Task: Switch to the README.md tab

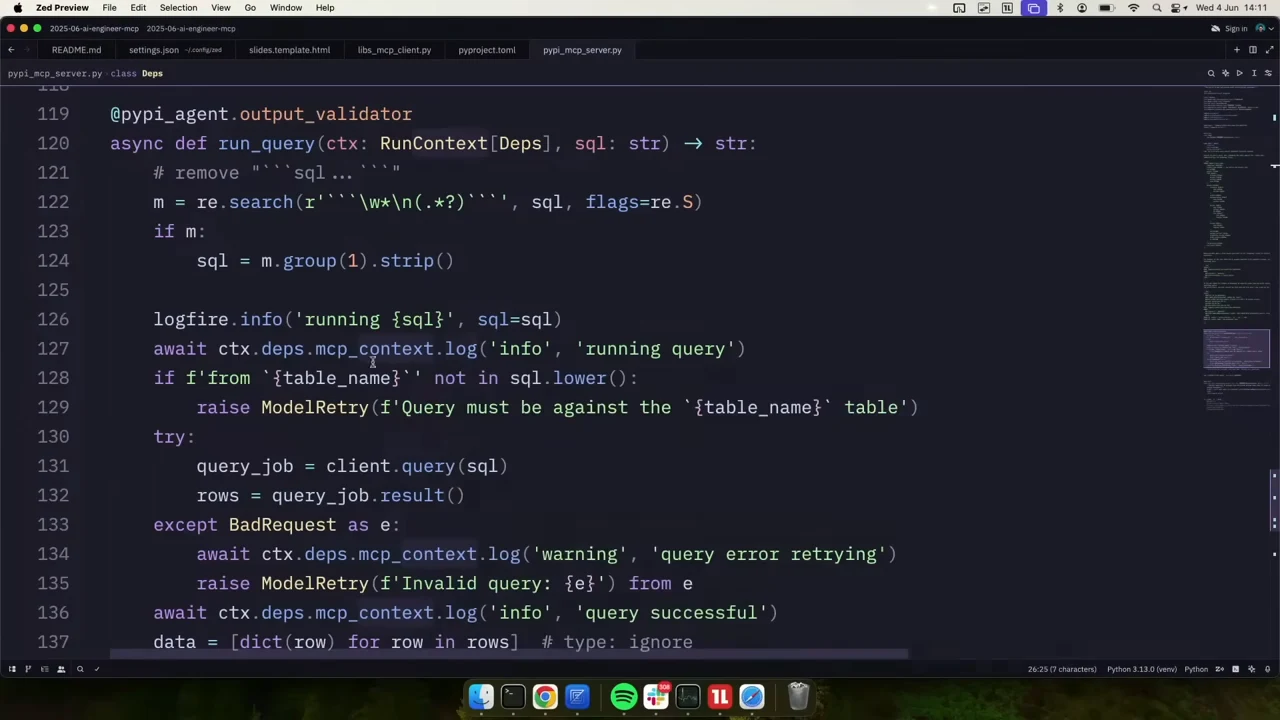Action: click(76, 50)
